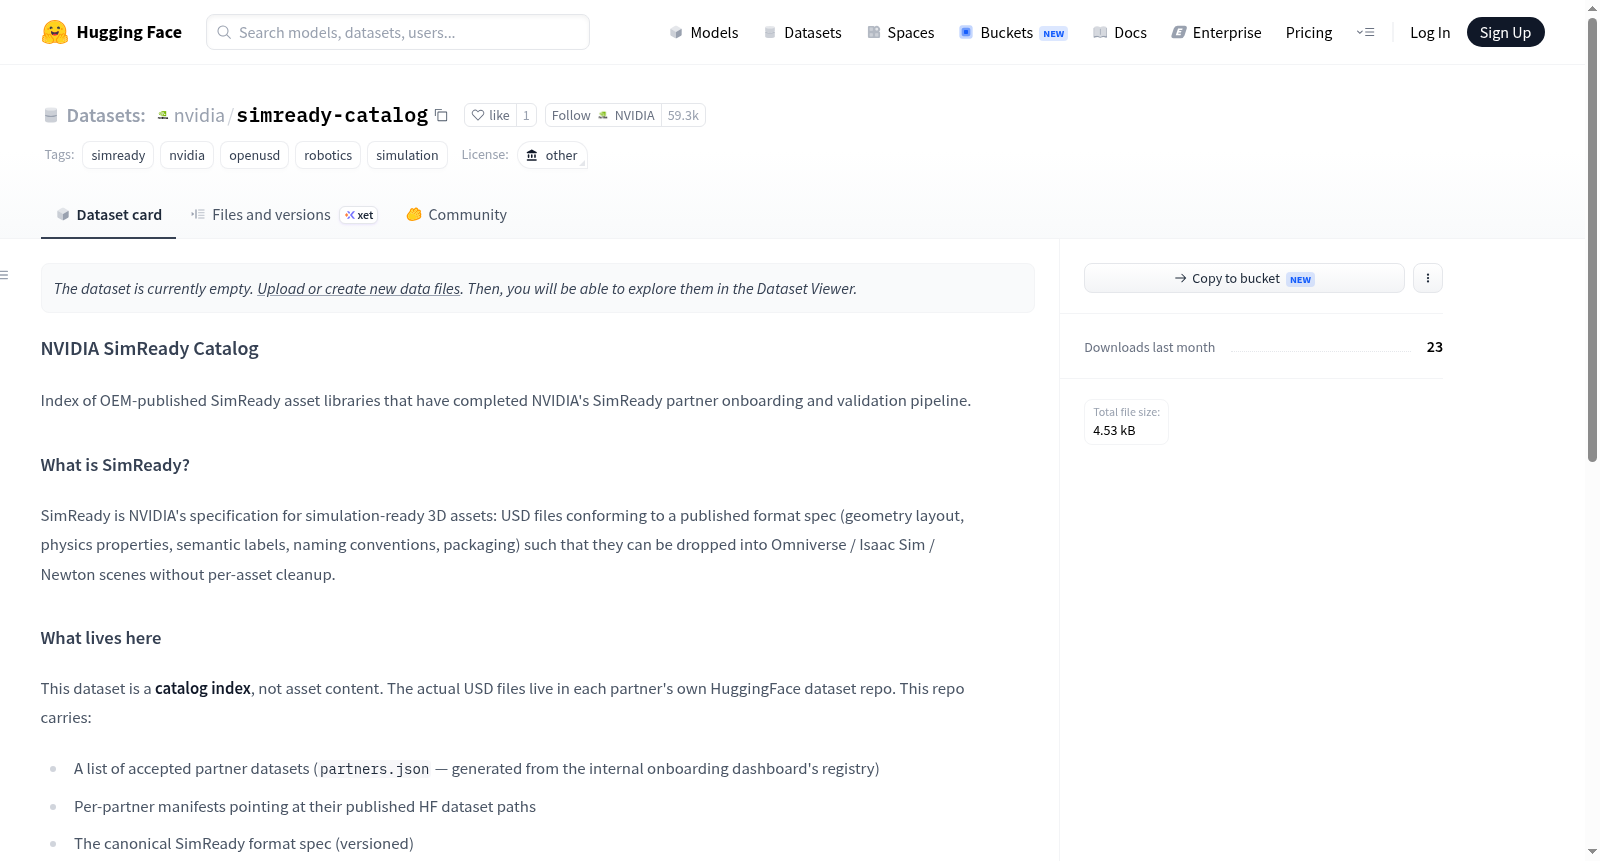1600x861 pixels.
Task: Click the downloads value 23
Action: [1435, 347]
